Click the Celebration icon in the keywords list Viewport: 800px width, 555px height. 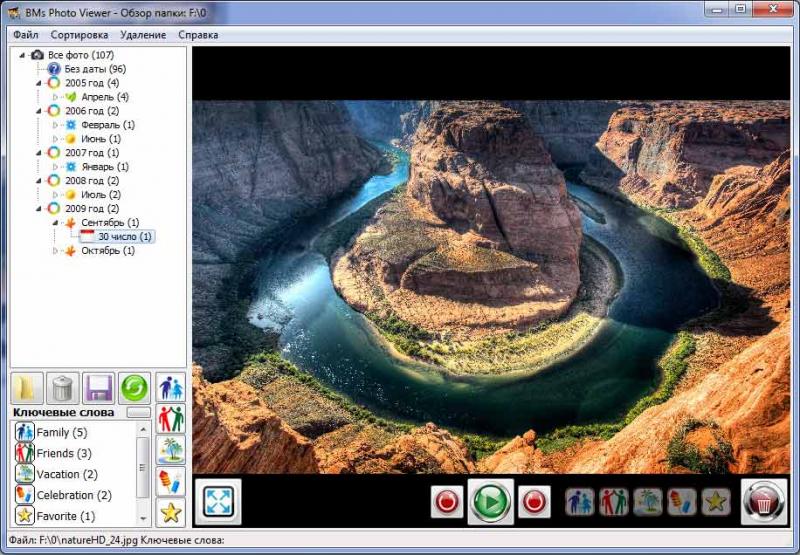24,495
